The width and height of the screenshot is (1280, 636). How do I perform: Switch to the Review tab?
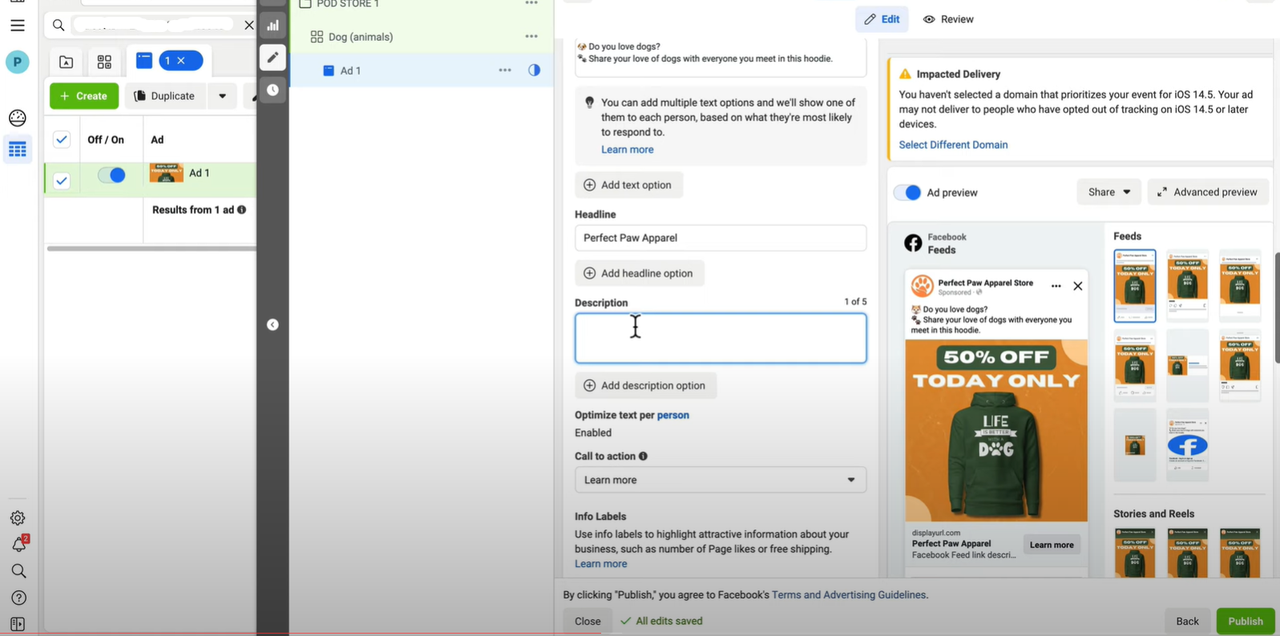[x=948, y=19]
